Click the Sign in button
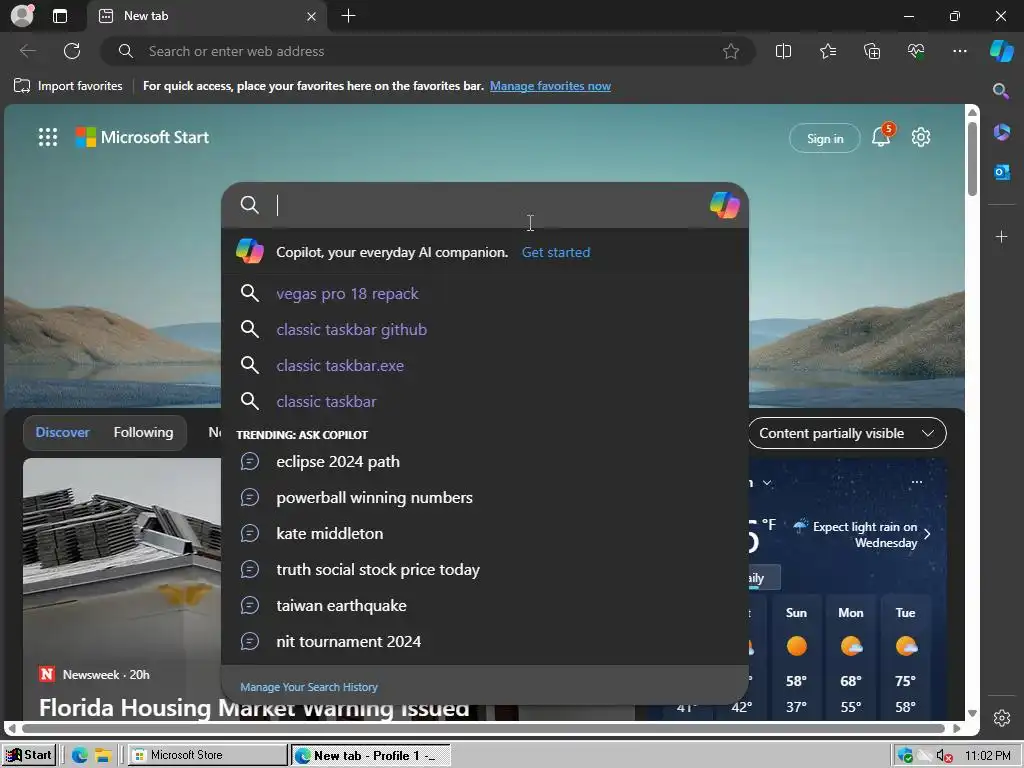 pyautogui.click(x=824, y=138)
